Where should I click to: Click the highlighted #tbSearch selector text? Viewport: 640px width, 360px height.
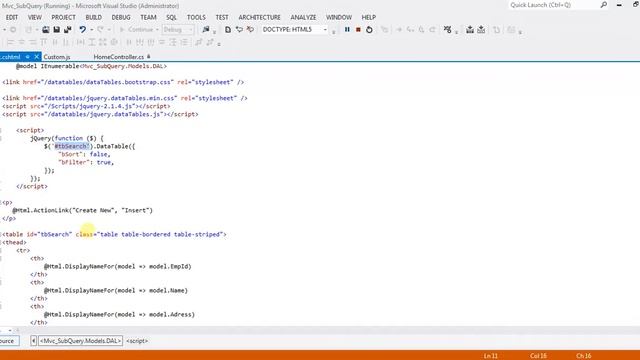[71, 146]
